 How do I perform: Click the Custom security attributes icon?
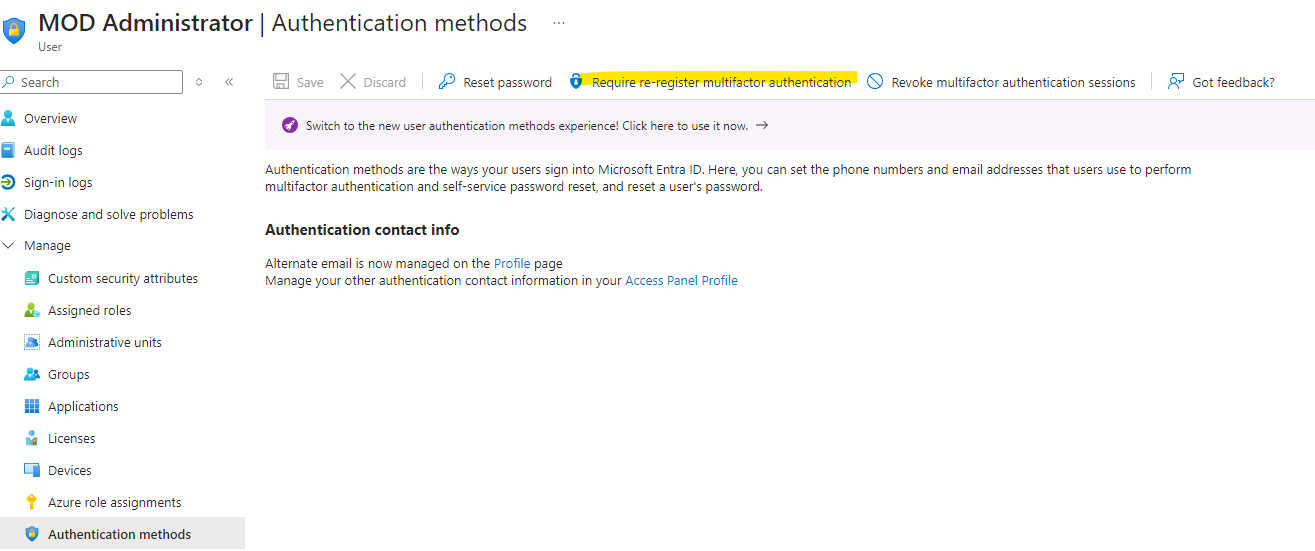31,278
